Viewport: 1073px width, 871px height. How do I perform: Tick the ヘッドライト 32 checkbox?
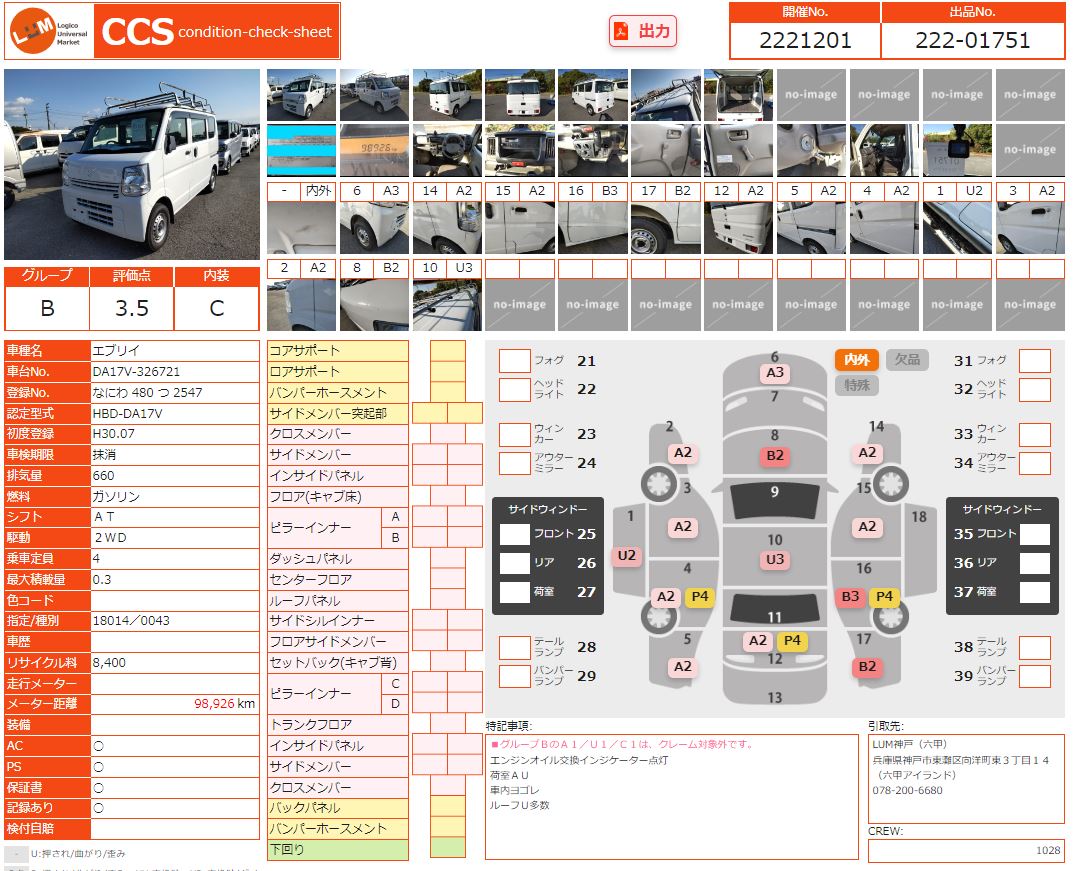pos(1035,389)
